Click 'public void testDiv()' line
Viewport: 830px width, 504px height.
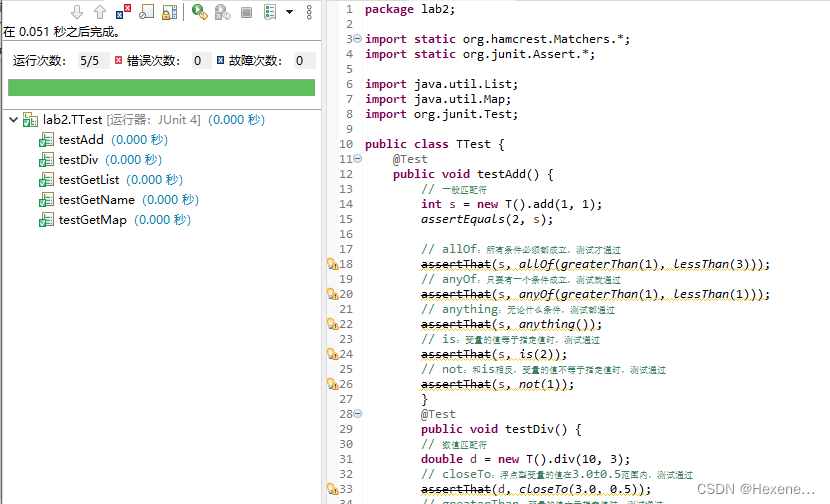point(501,429)
